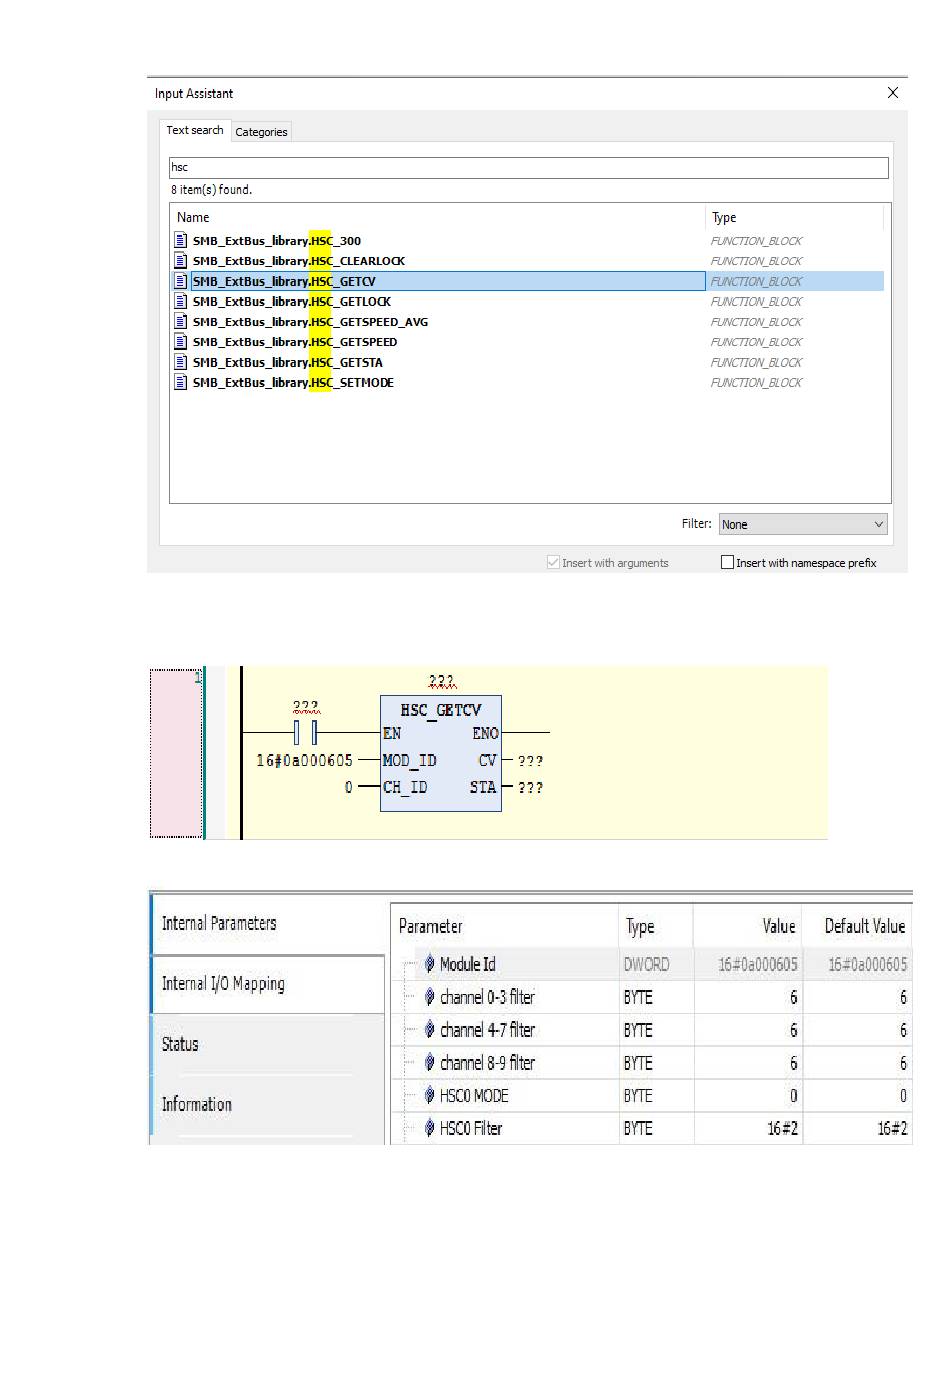This screenshot has width=950, height=1387.
Task: Click the document icon beside HSC_SETMODE
Action: click(x=181, y=382)
